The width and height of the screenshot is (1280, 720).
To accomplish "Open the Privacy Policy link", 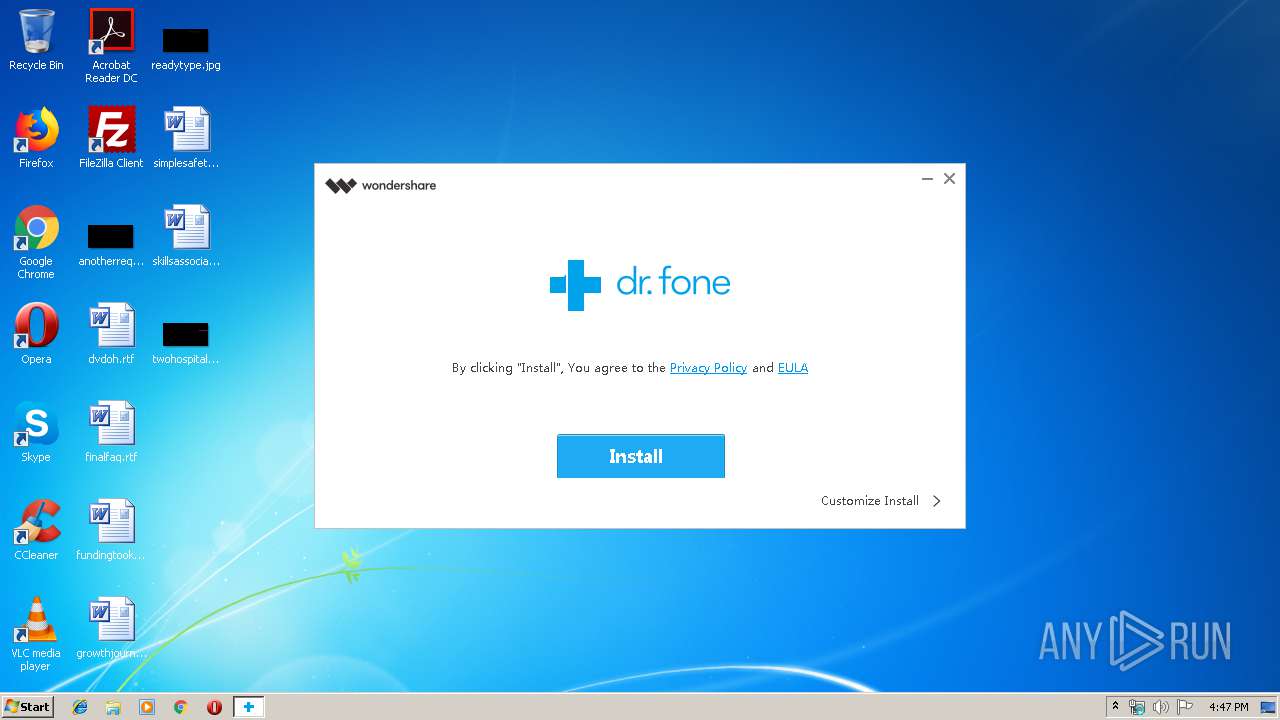I will click(x=708, y=368).
